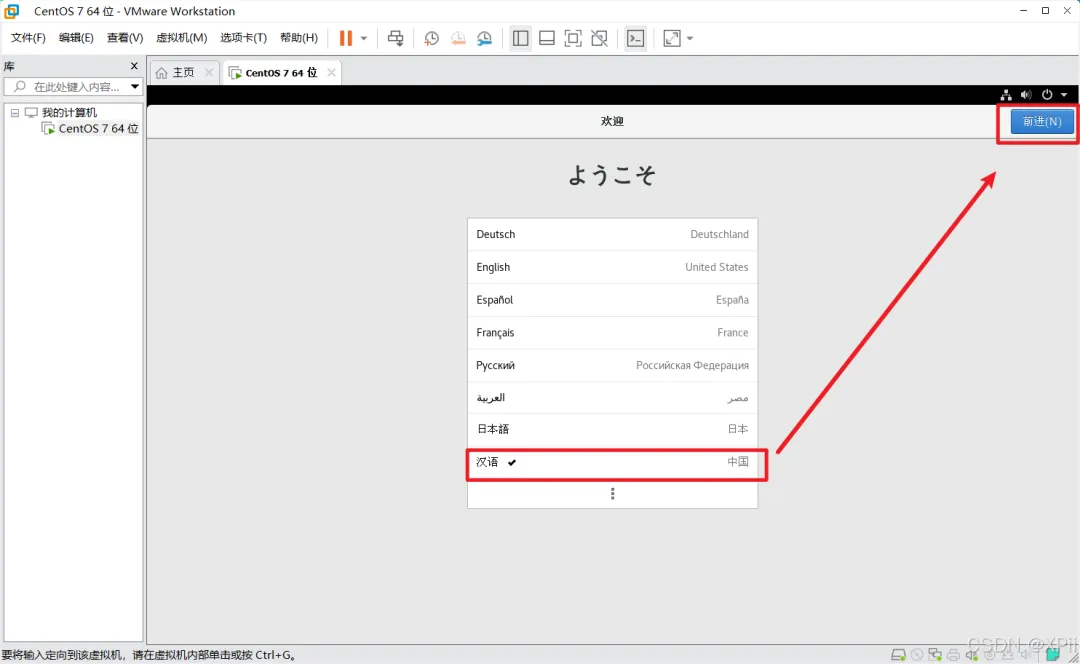This screenshot has height=664, width=1080.
Task: Choose Español language row
Action: pos(612,300)
